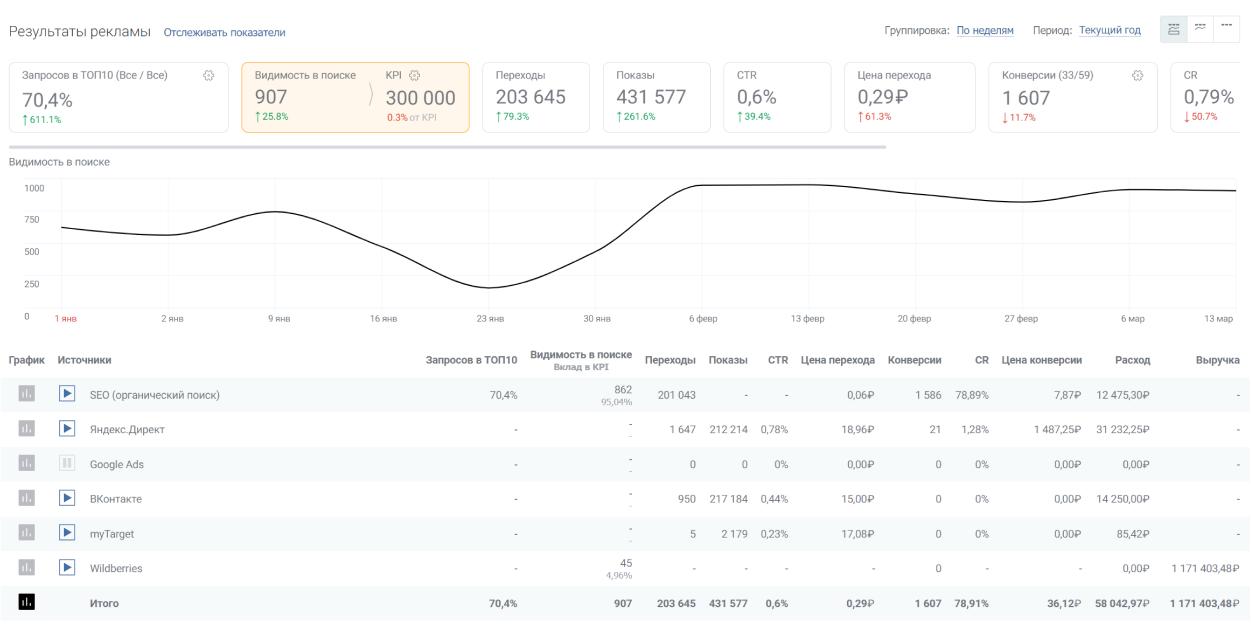Screen dimensions: 1251x624
Task: Select the Конверсии (33/59) metric card
Action: [x=1073, y=97]
